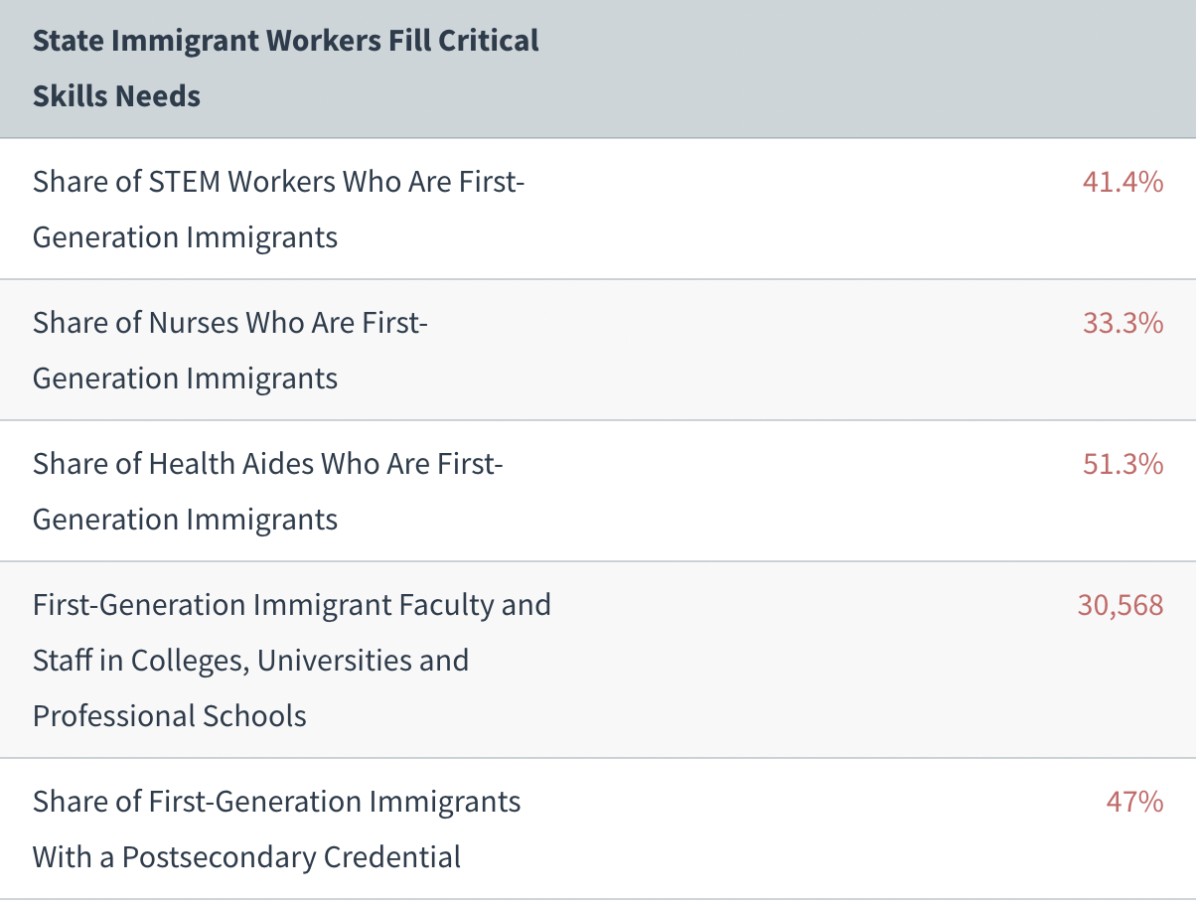Select the Nurses share row label
Viewport: 1200px width, 904px height.
pyautogui.click(x=230, y=350)
